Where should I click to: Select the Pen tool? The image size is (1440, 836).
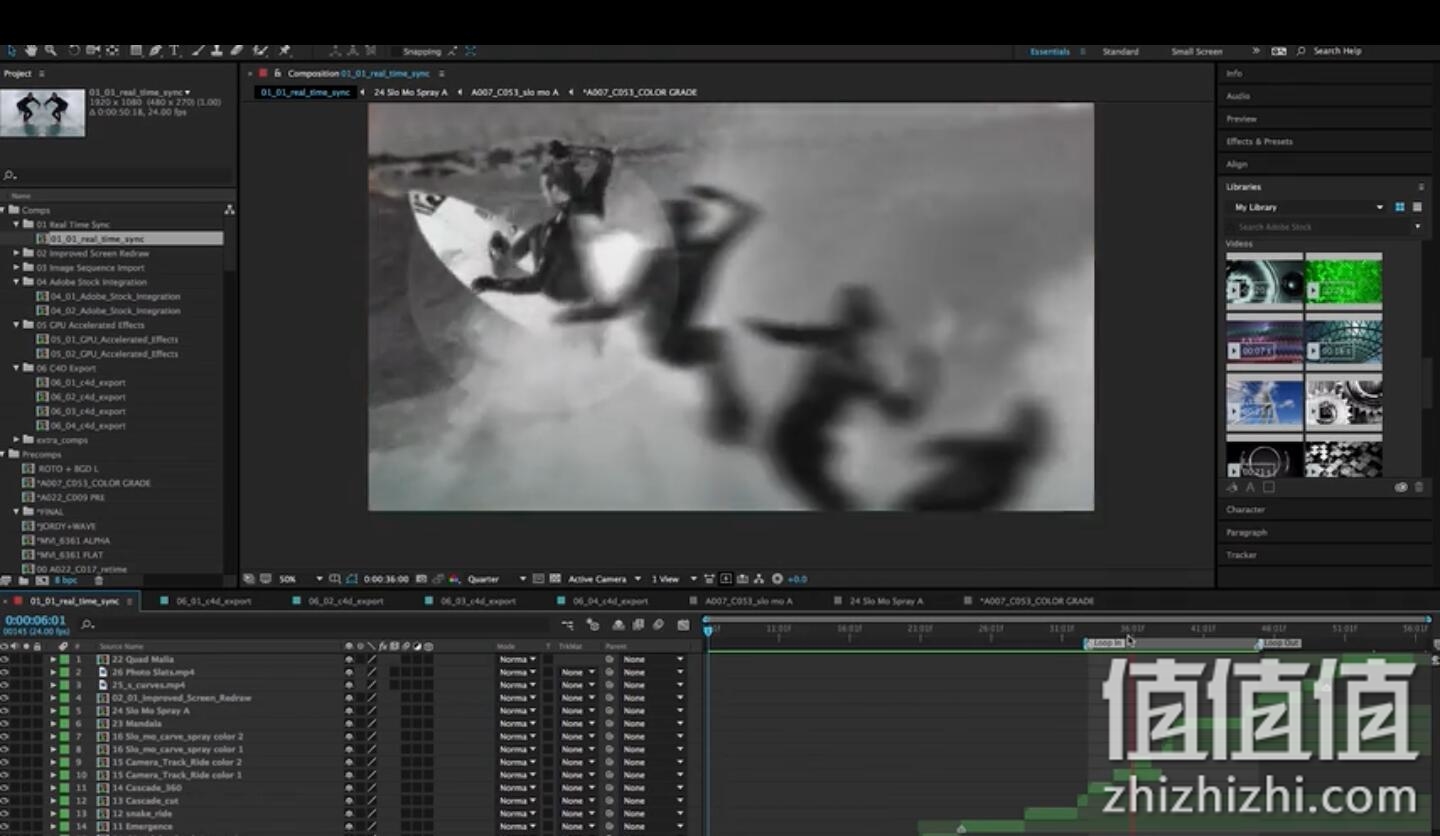click(155, 51)
